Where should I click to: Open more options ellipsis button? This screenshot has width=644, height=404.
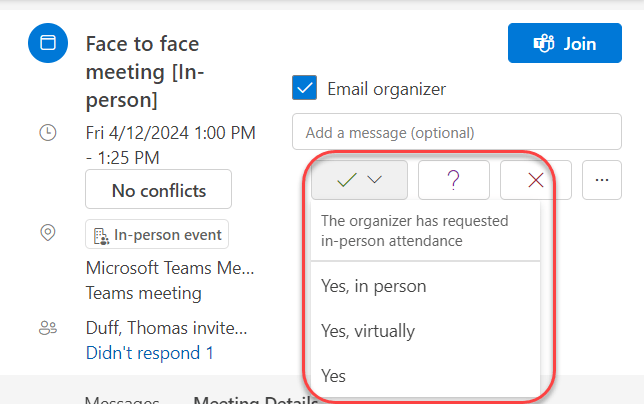point(601,180)
